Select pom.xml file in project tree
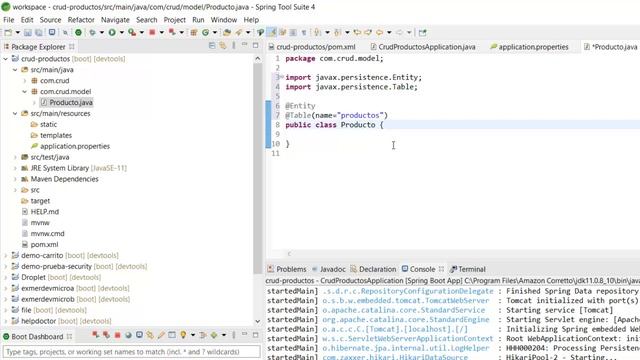The width and height of the screenshot is (640, 360). click(x=44, y=244)
